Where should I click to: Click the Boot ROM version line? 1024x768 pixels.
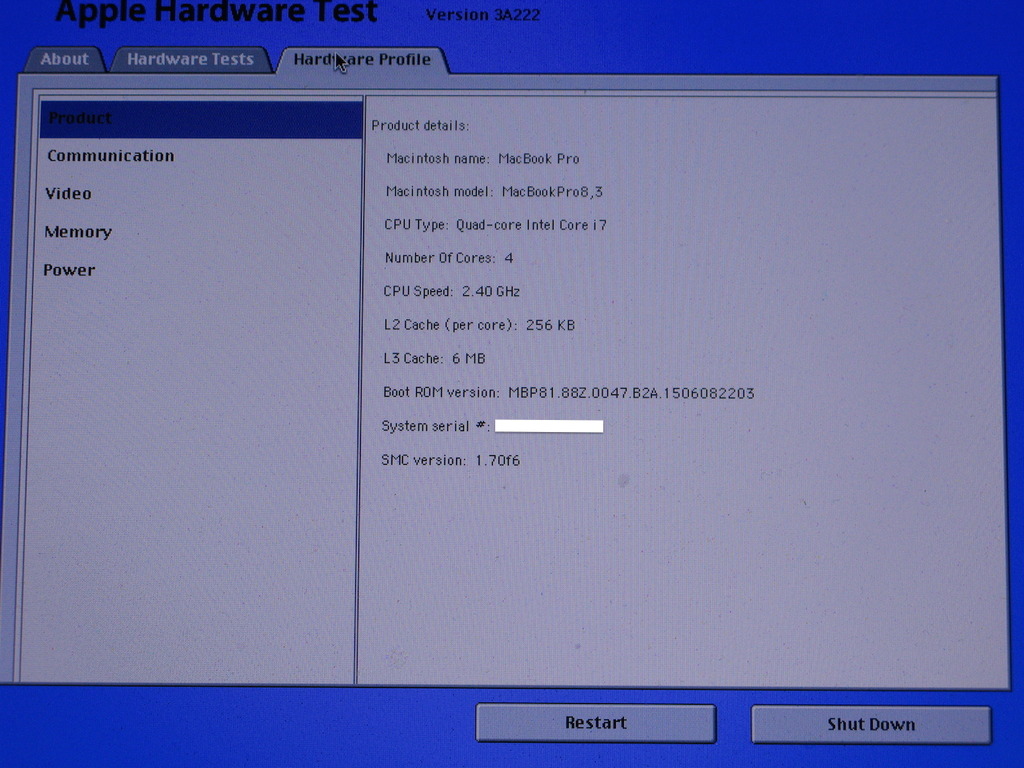[568, 392]
